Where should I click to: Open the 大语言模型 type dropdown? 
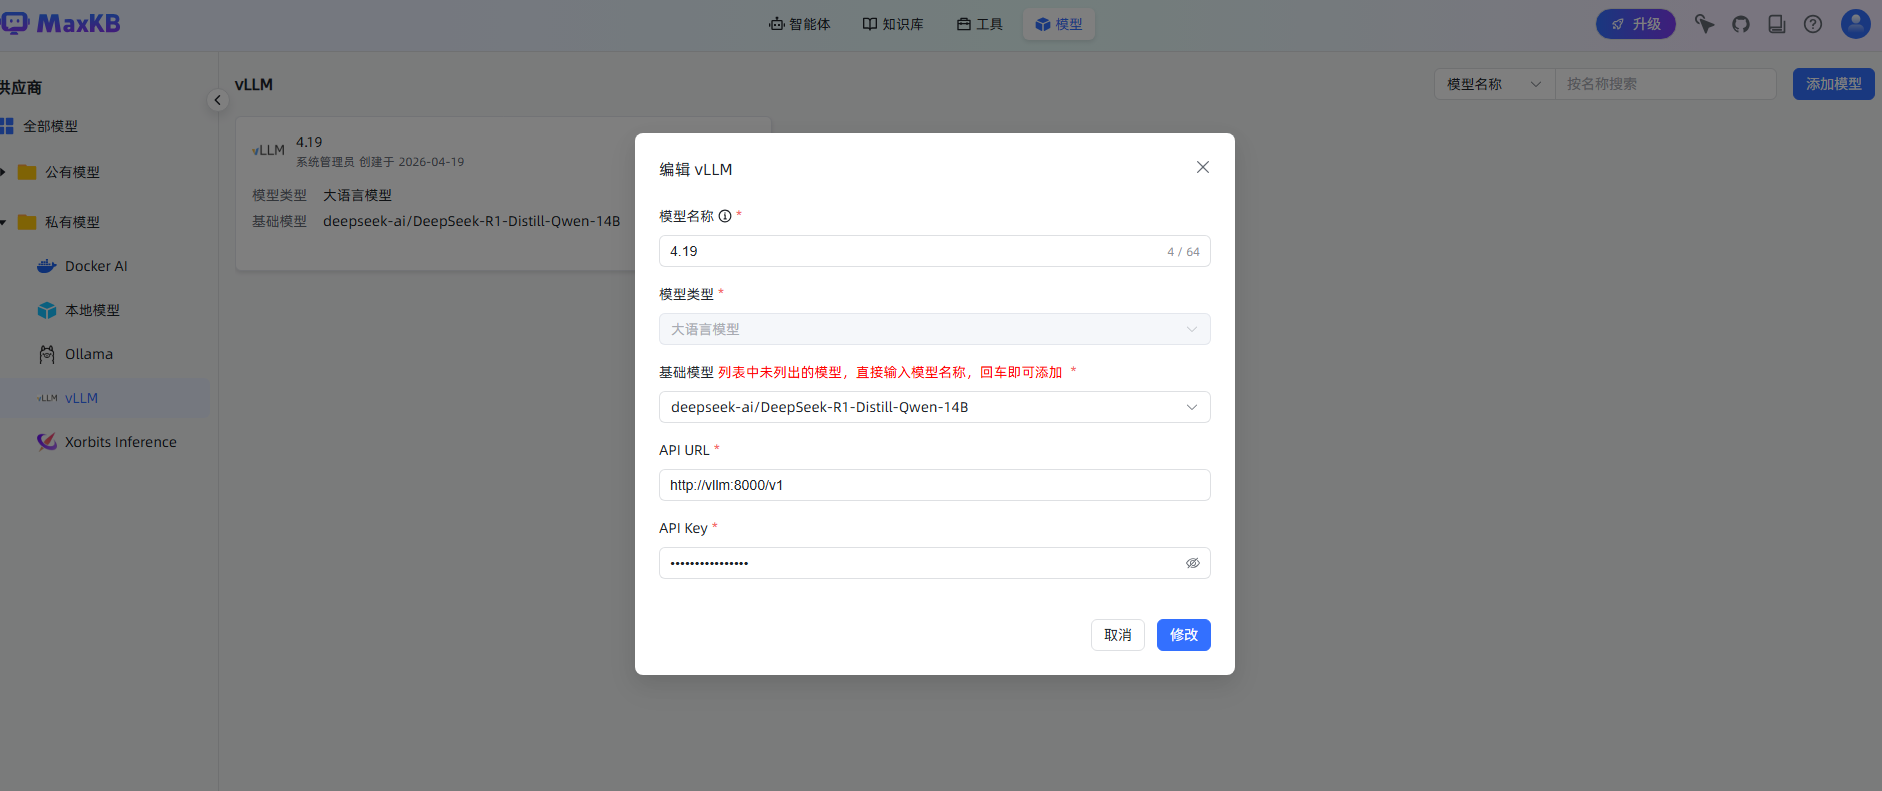934,329
